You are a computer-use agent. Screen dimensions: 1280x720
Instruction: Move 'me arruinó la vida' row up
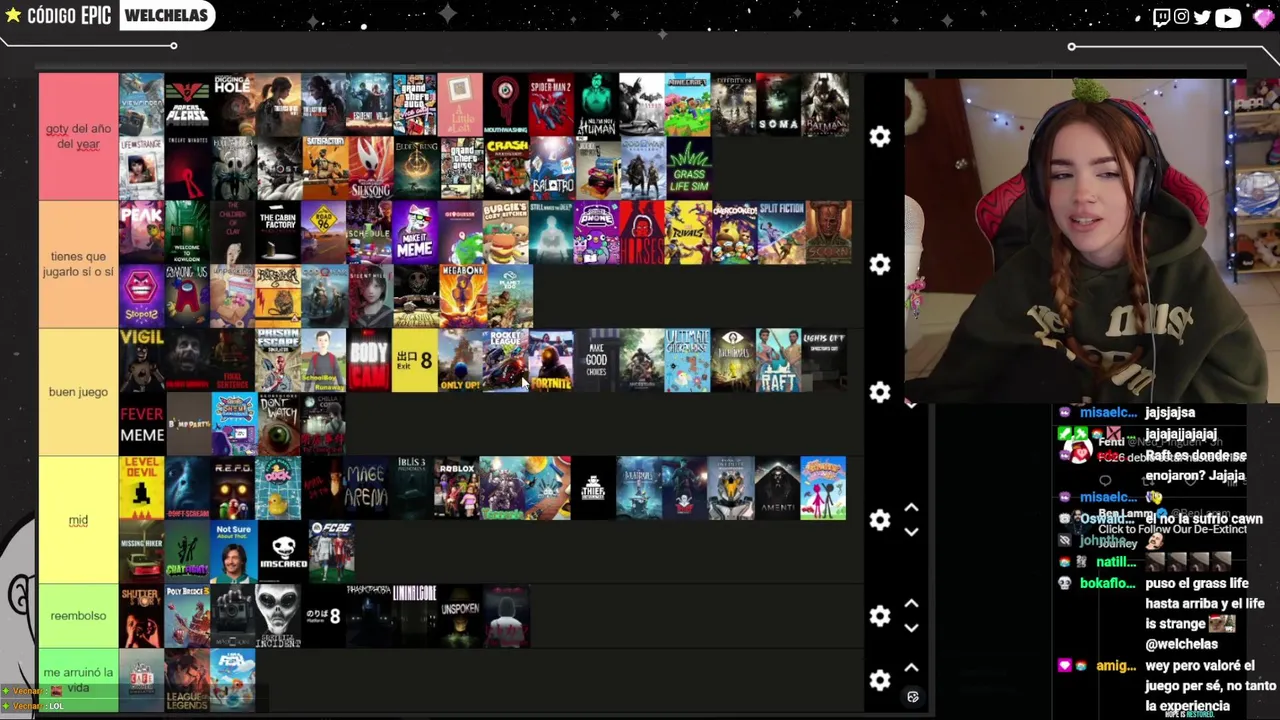click(x=911, y=668)
